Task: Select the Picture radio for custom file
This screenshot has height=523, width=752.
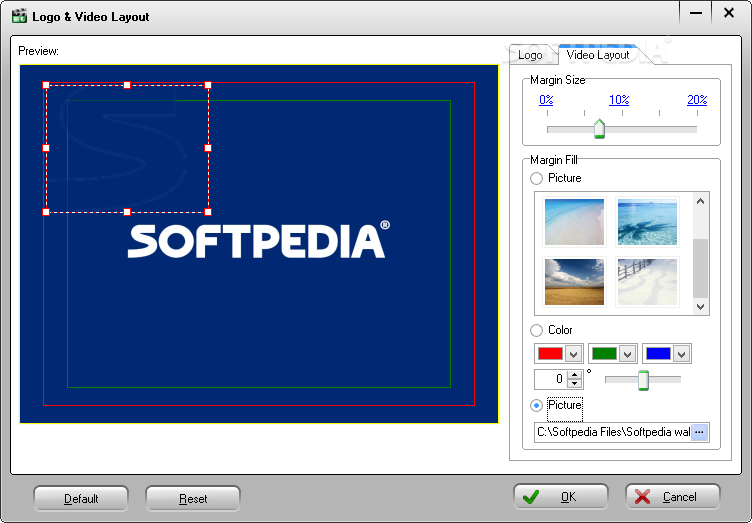Action: coord(537,406)
